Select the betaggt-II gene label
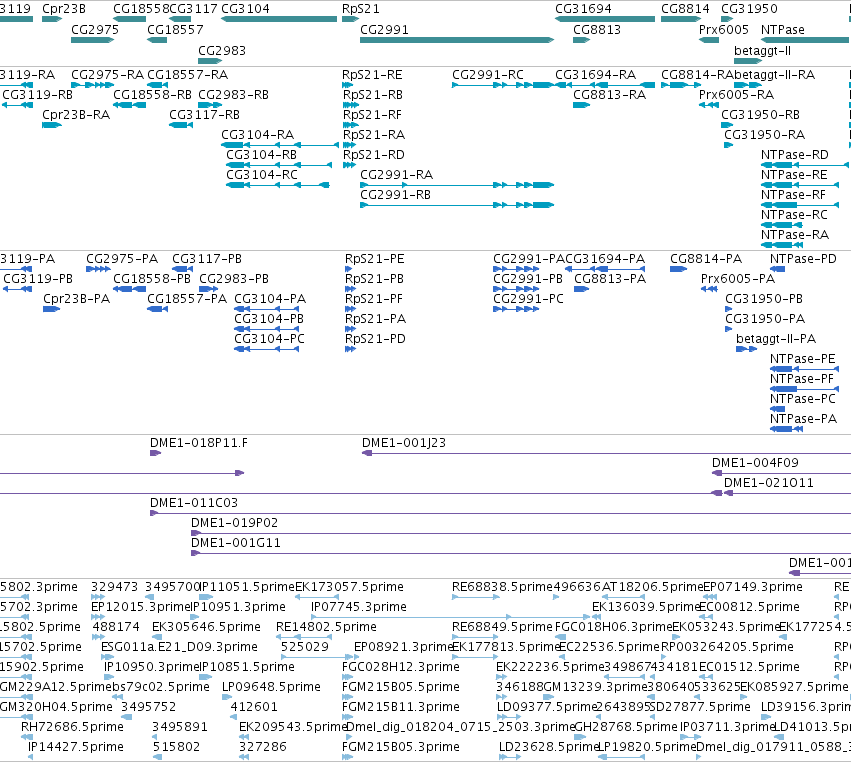The width and height of the screenshot is (851, 762). pyautogui.click(x=763, y=50)
